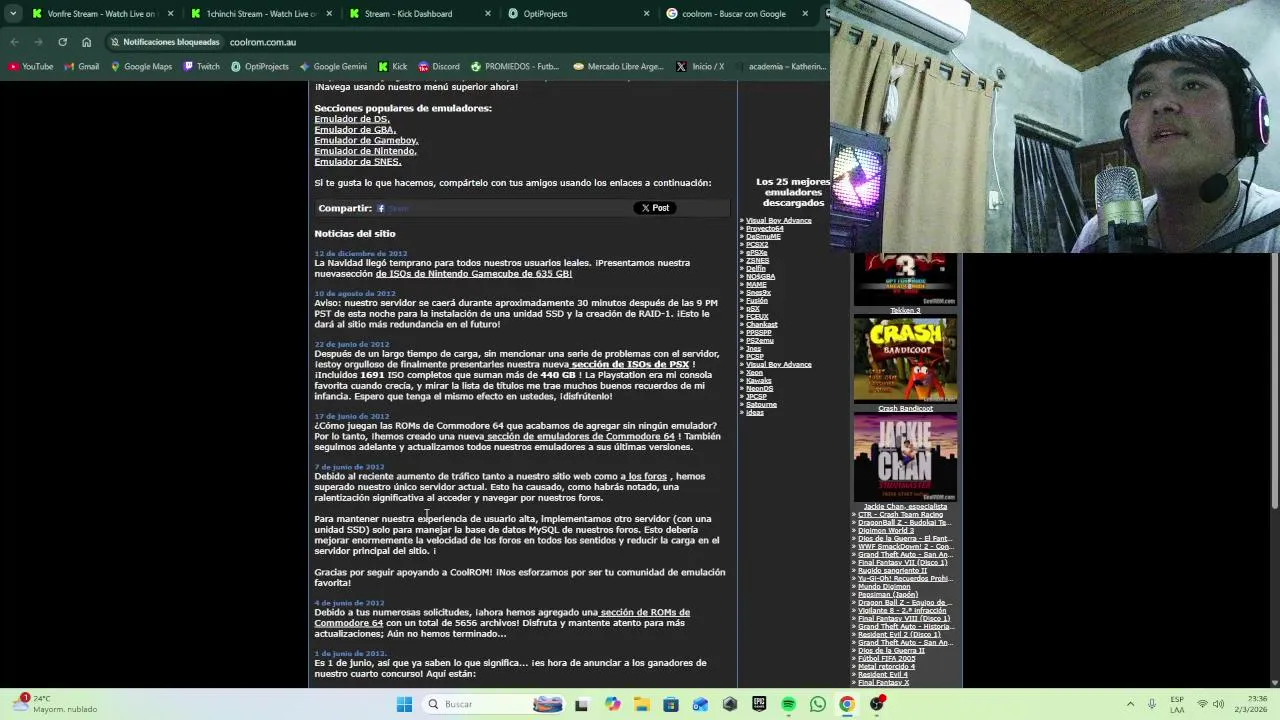Open File Explorer from the taskbar
Screen dimensions: 1280x720
click(x=641, y=704)
